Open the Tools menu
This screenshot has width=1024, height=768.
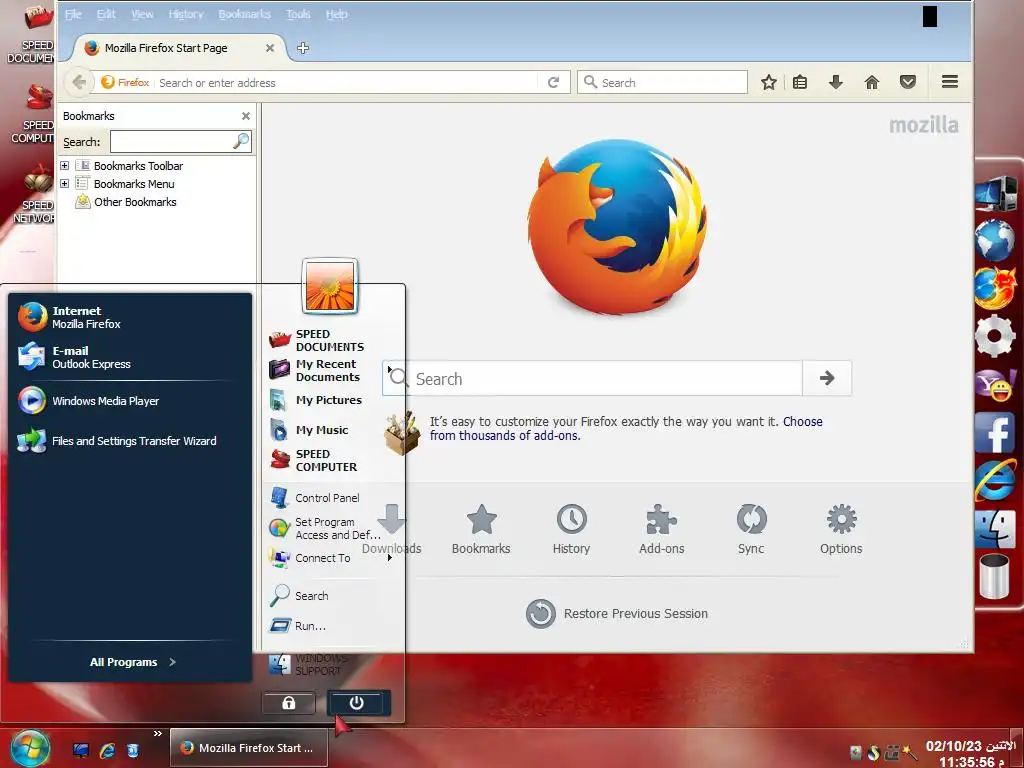click(x=298, y=14)
